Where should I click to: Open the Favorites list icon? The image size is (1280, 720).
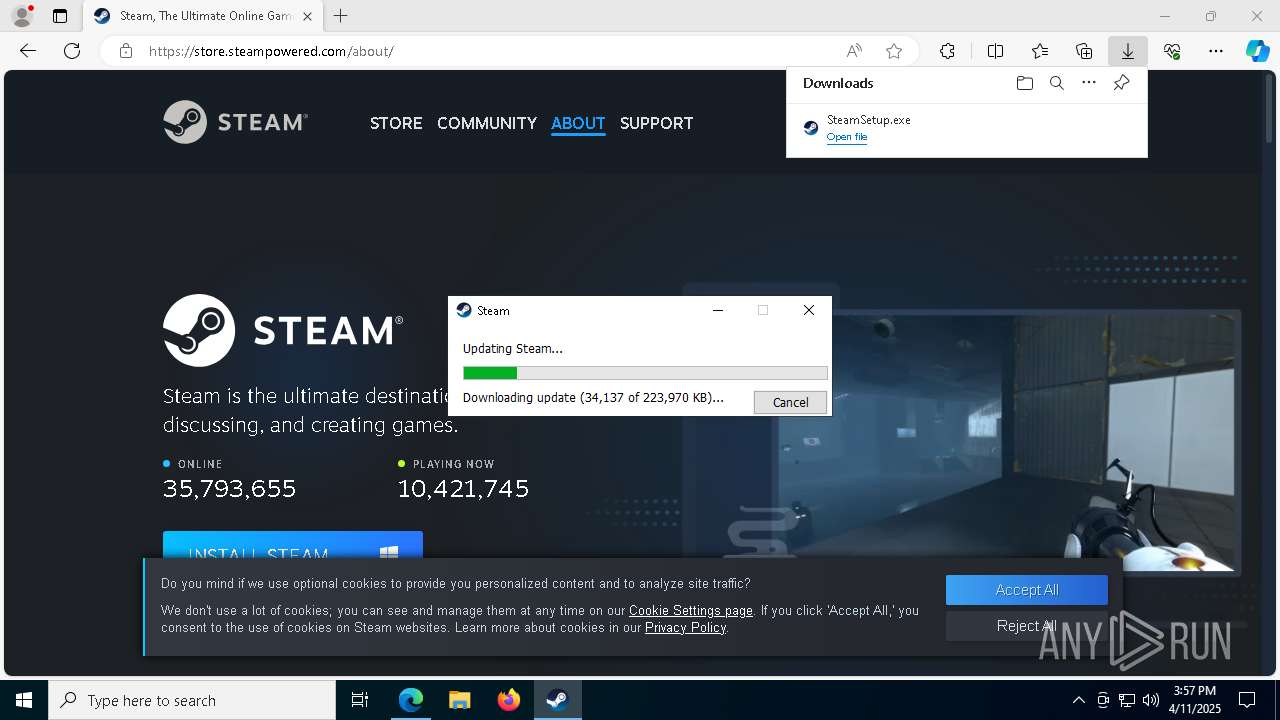(x=1040, y=51)
